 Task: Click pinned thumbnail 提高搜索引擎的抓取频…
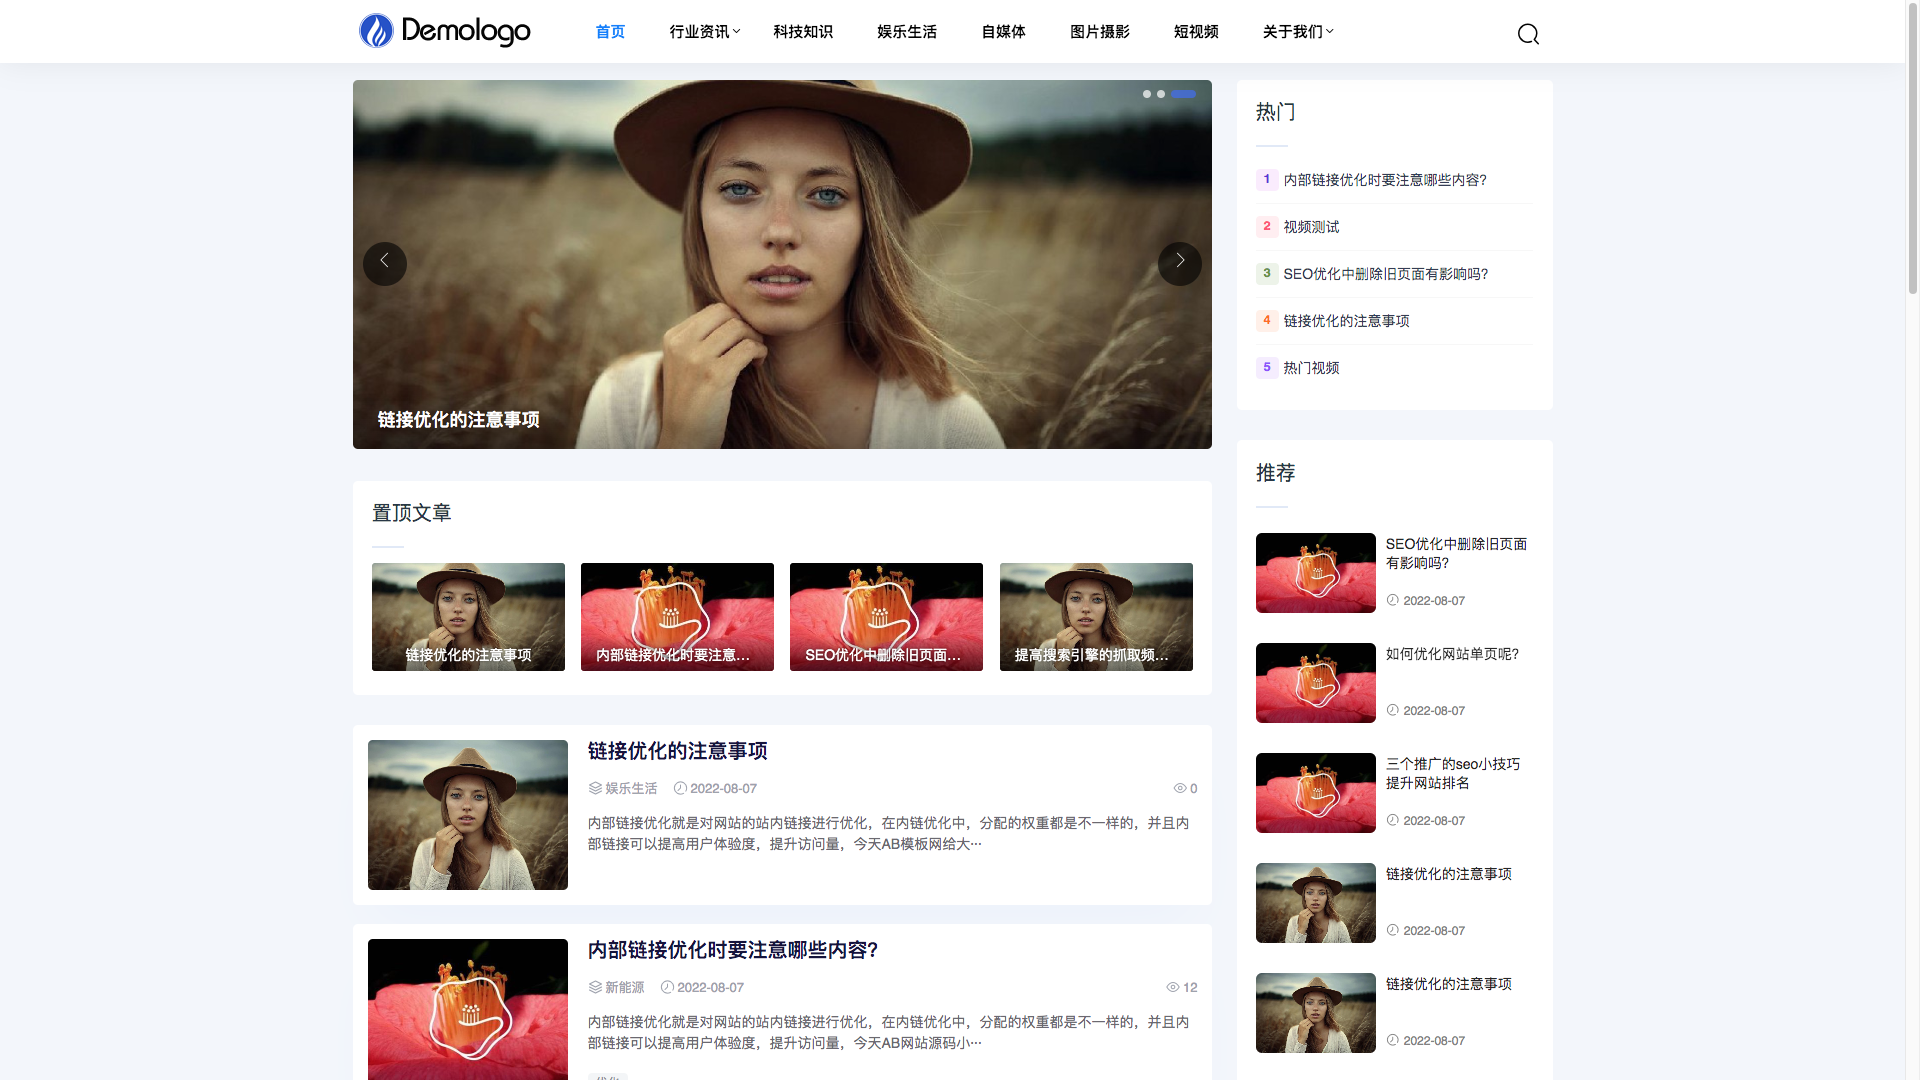tap(1096, 617)
